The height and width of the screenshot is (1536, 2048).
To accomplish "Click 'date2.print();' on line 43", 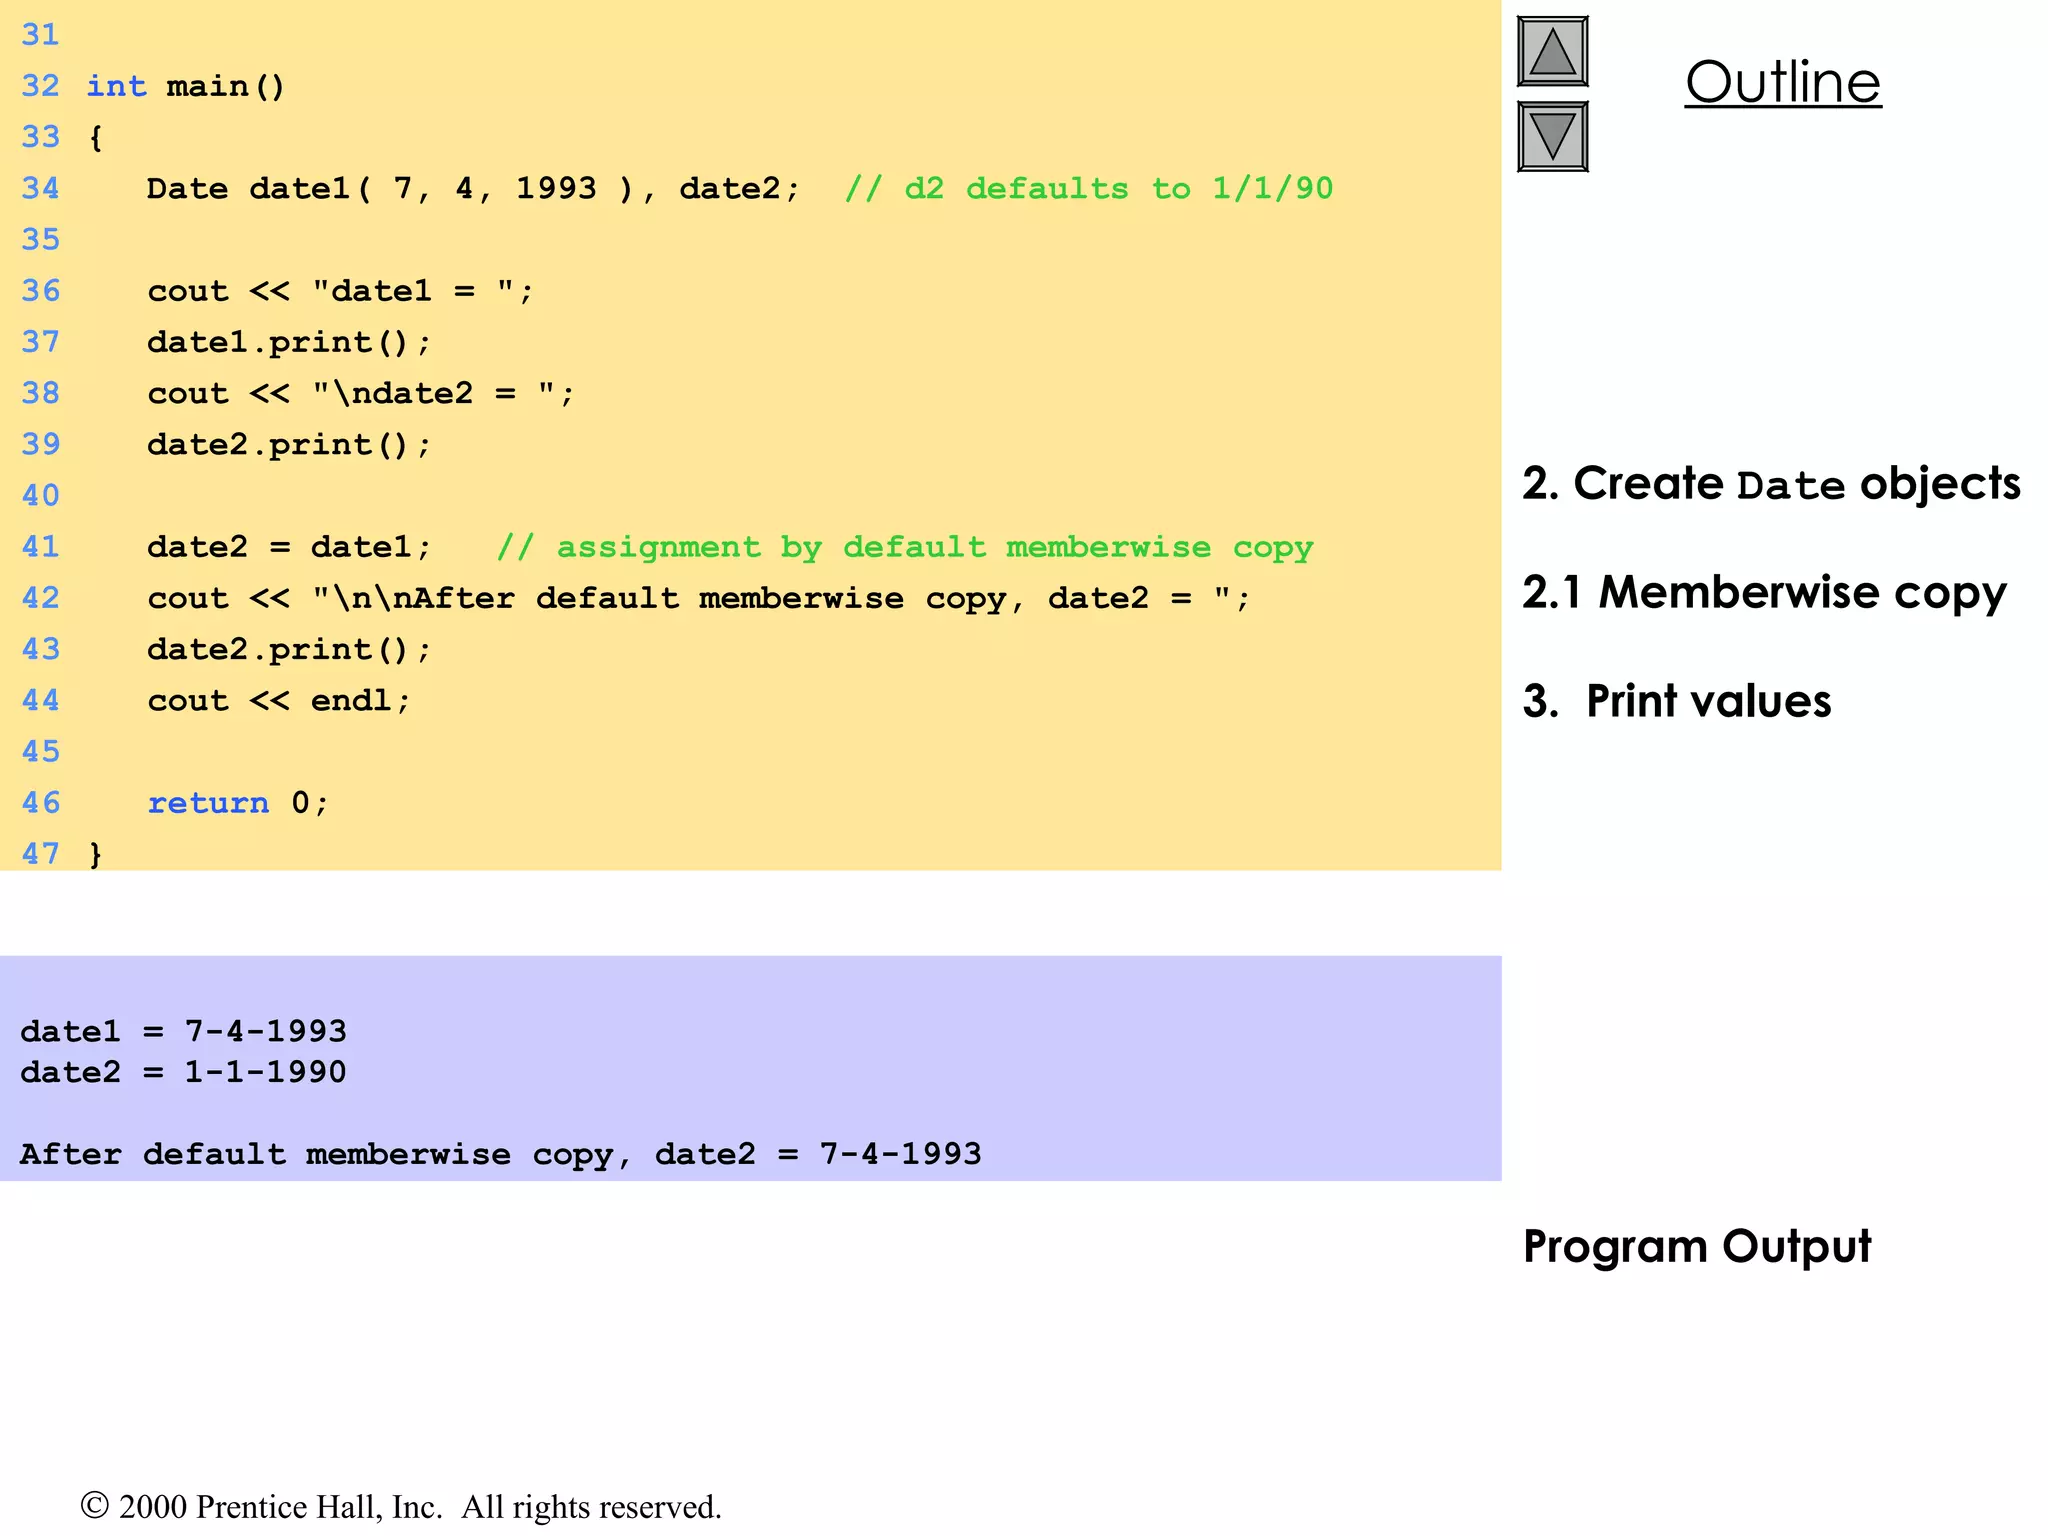I will pyautogui.click(x=289, y=650).
